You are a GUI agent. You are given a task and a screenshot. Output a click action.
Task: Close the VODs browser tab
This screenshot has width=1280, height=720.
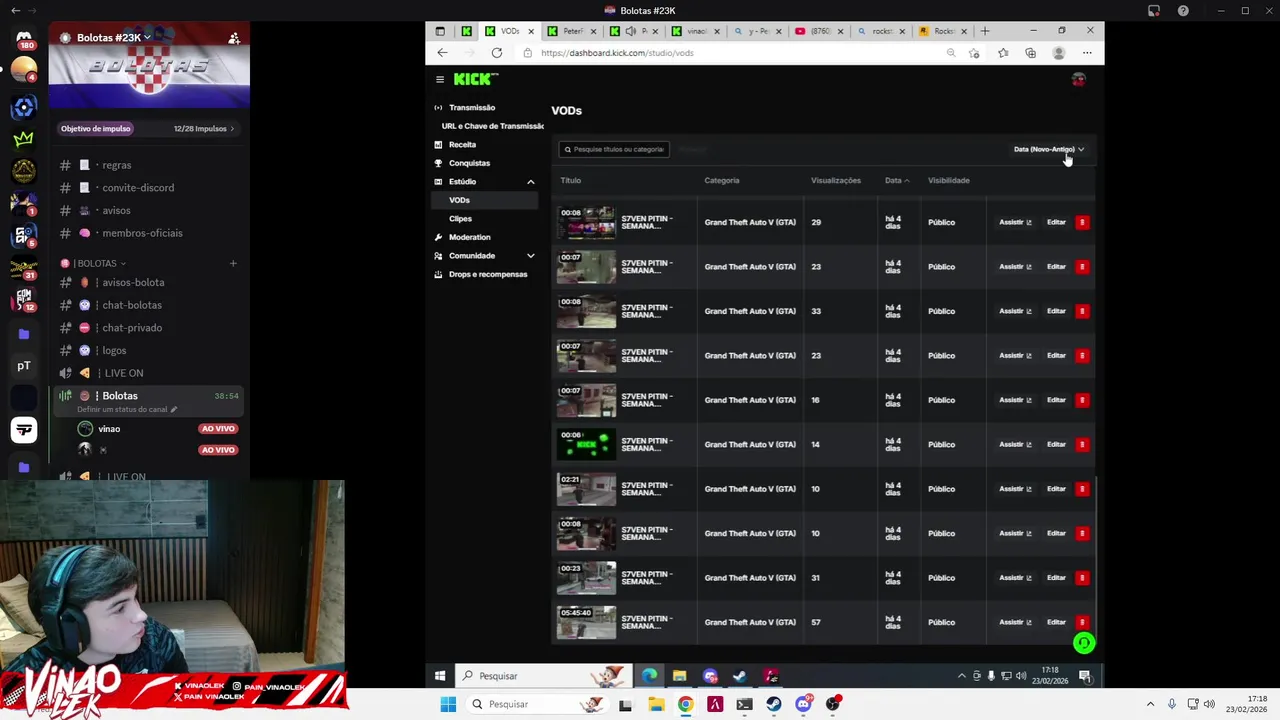(531, 31)
